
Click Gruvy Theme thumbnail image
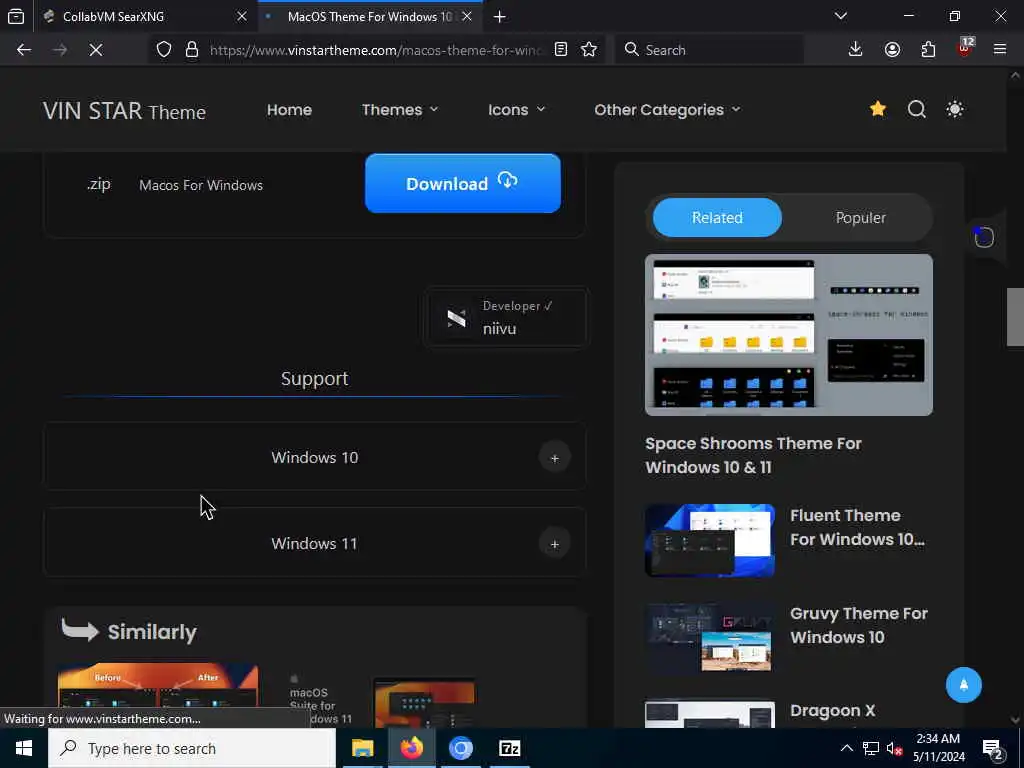(710, 638)
